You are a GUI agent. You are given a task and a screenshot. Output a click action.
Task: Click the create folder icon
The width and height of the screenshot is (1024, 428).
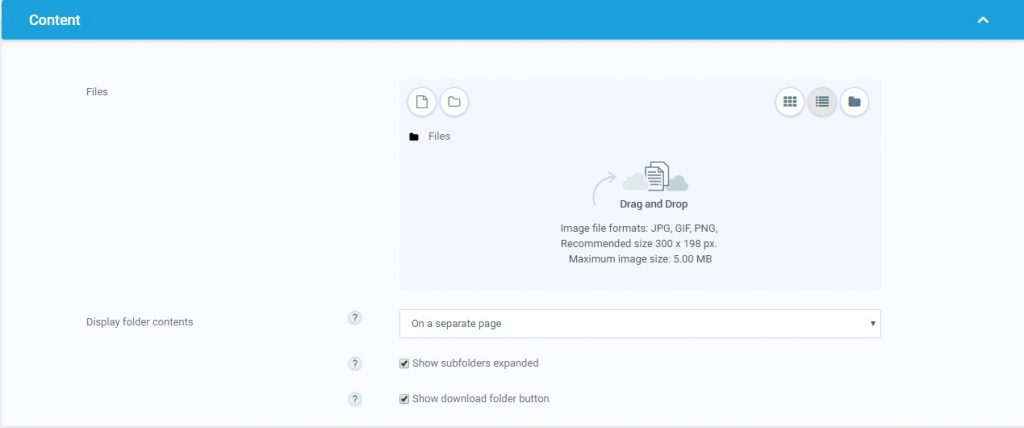click(x=454, y=102)
